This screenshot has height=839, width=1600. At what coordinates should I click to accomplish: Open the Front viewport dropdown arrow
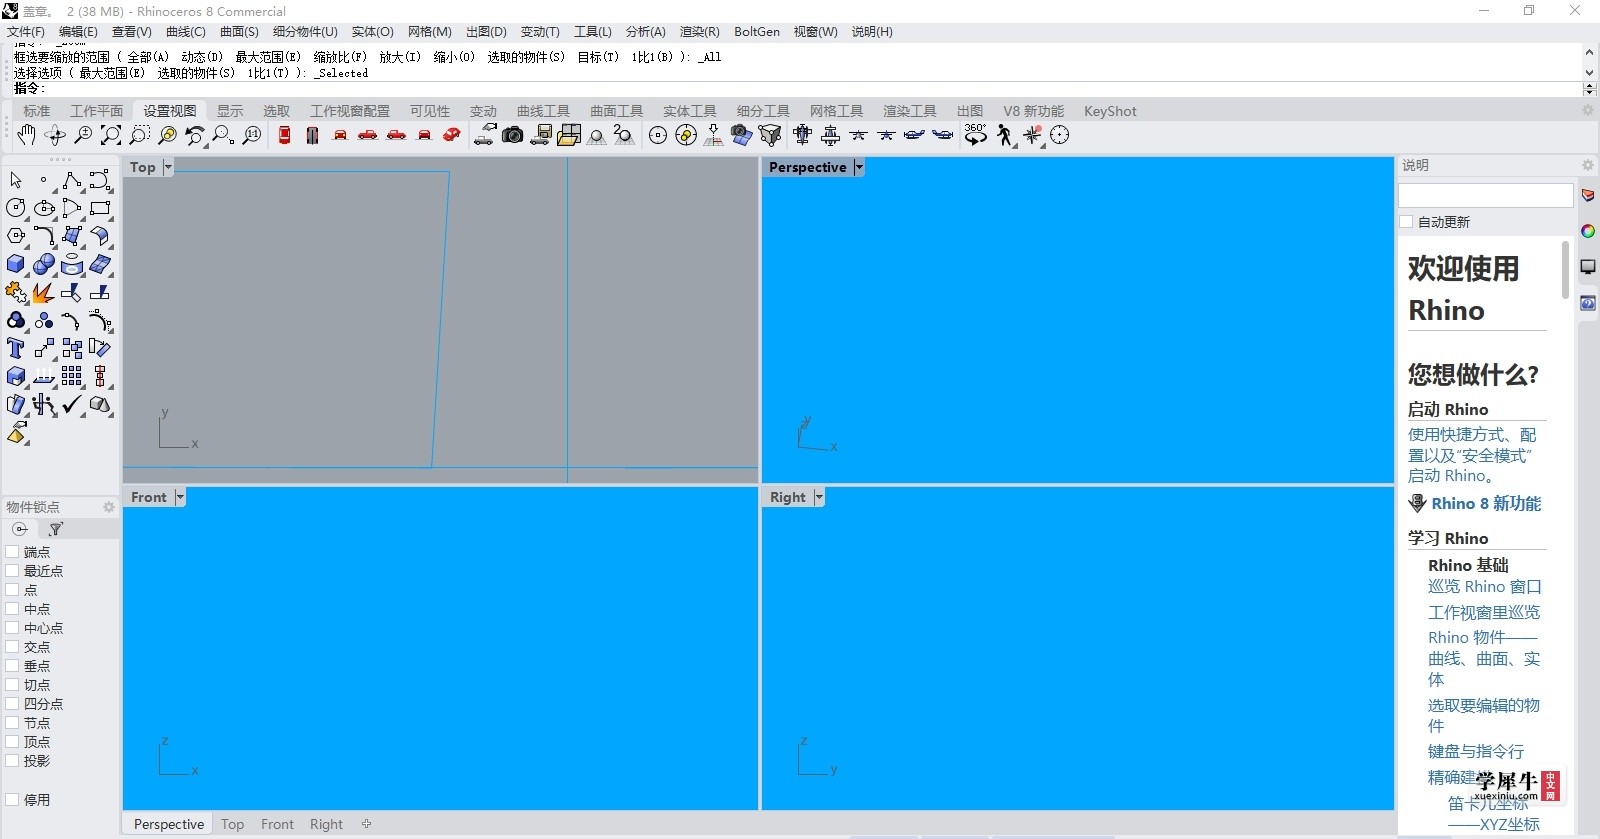pos(180,497)
